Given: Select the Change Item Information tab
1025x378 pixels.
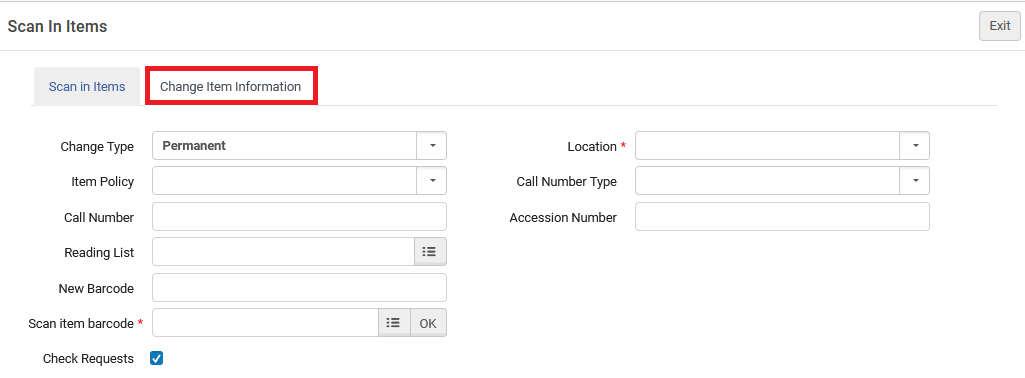Looking at the screenshot, I should click(x=231, y=86).
